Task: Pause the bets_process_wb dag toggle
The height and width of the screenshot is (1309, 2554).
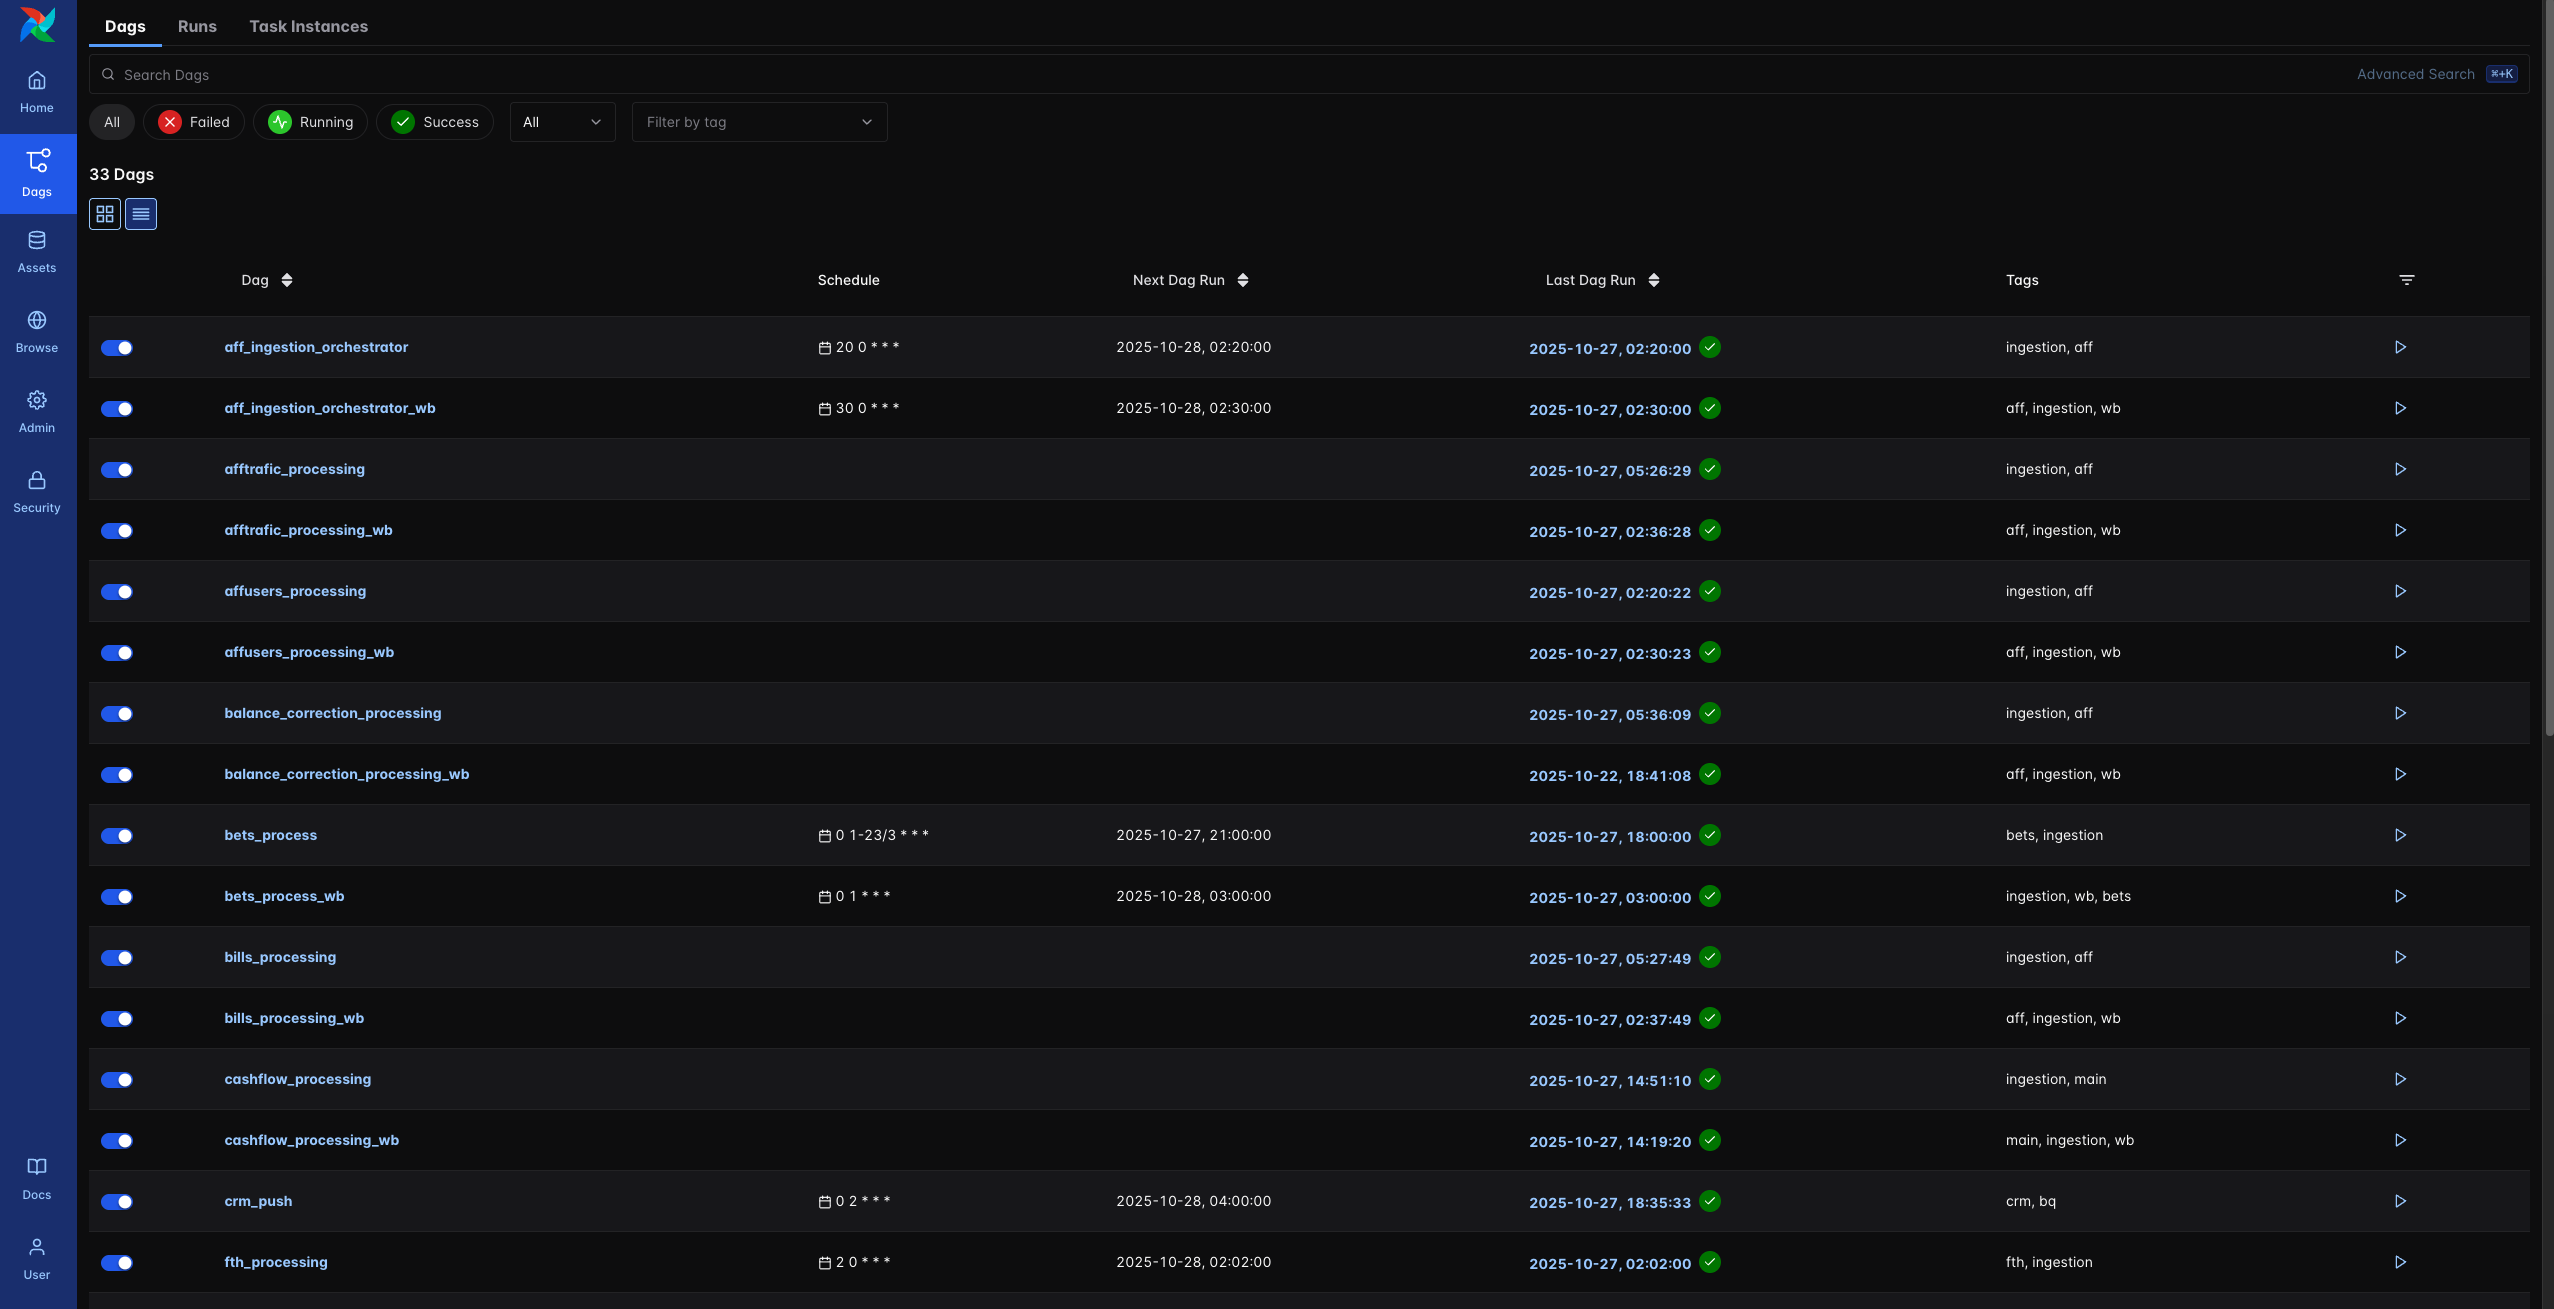Action: 117,897
